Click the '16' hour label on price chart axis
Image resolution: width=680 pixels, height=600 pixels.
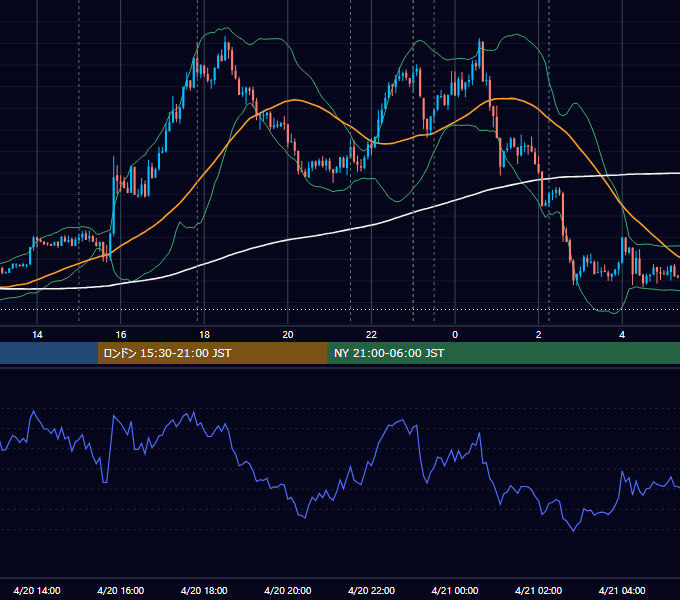[x=121, y=335]
